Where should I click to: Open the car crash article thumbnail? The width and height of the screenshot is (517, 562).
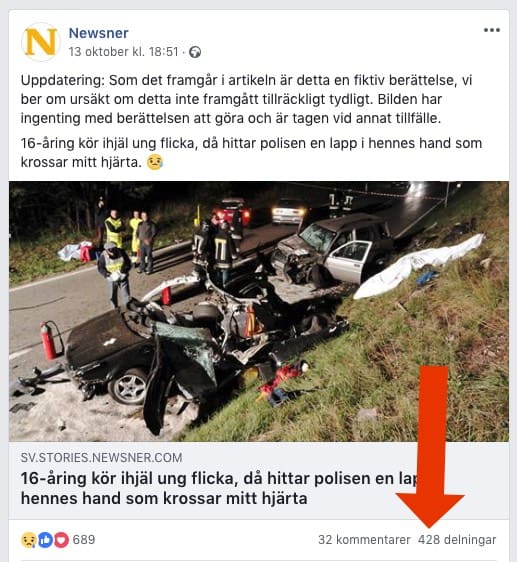pyautogui.click(x=258, y=311)
